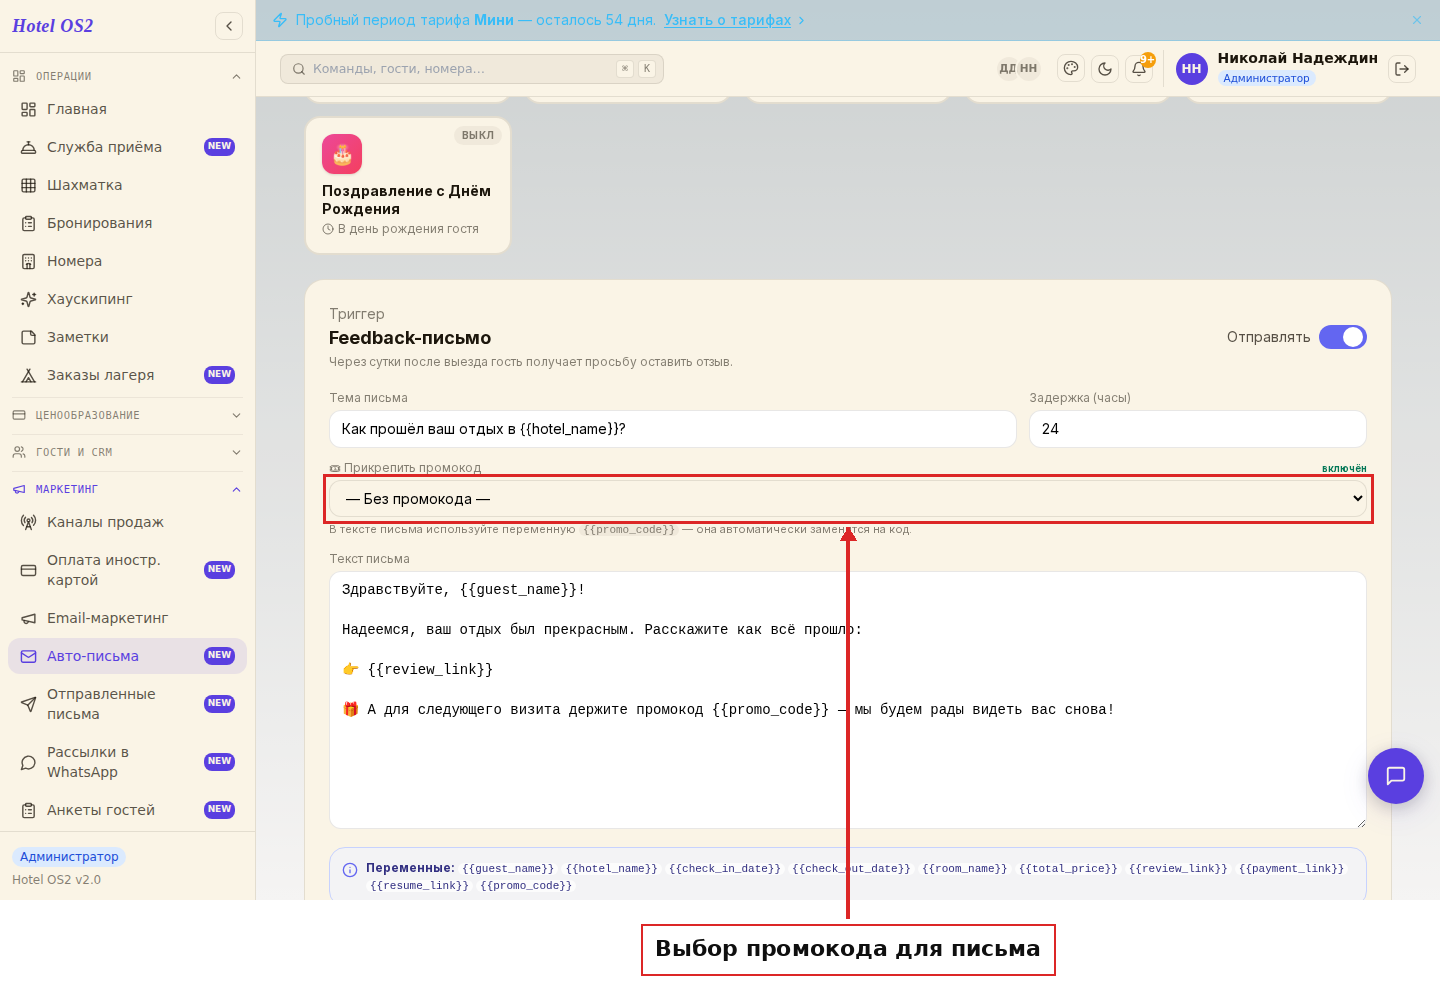Expand the ЦЕНООБРАЗОВАНИЕ section

coord(127,415)
